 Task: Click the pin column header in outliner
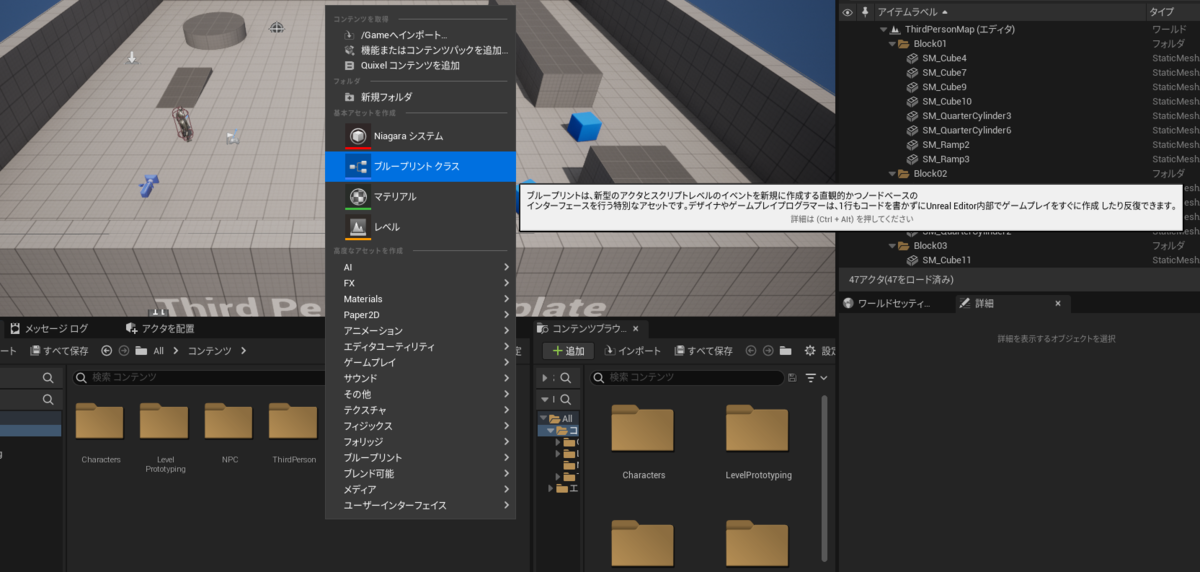[864, 12]
